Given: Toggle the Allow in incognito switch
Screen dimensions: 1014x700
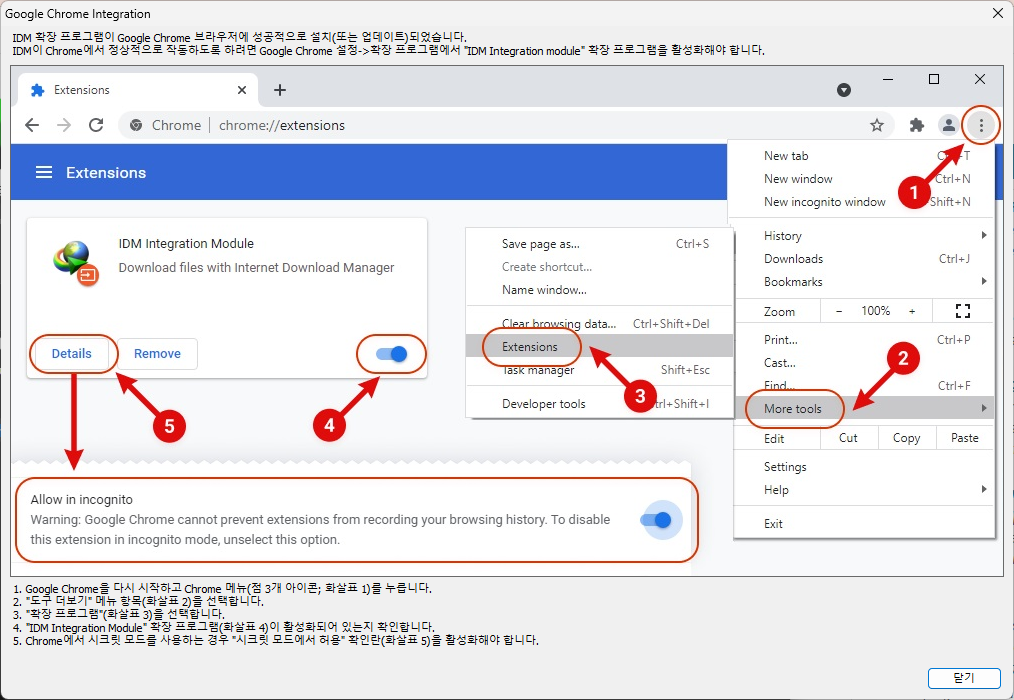Looking at the screenshot, I should click(x=656, y=520).
